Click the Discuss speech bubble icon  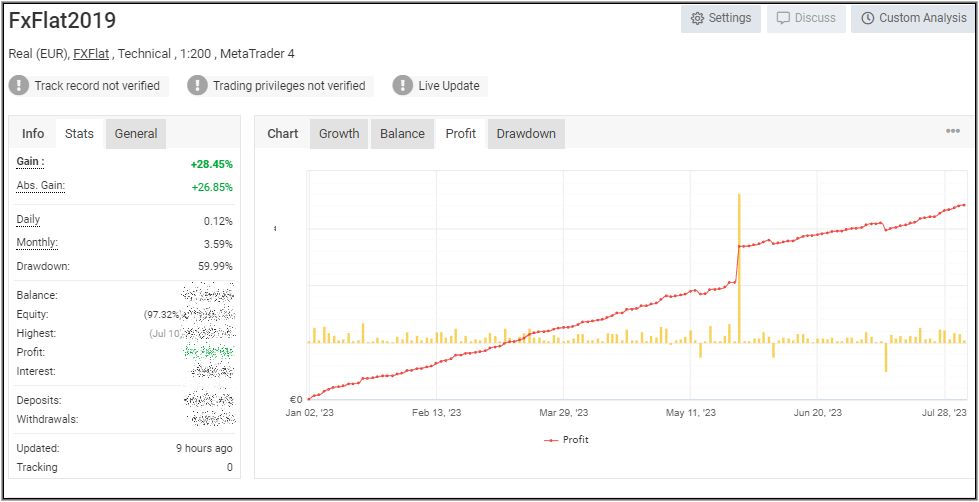pyautogui.click(x=783, y=18)
